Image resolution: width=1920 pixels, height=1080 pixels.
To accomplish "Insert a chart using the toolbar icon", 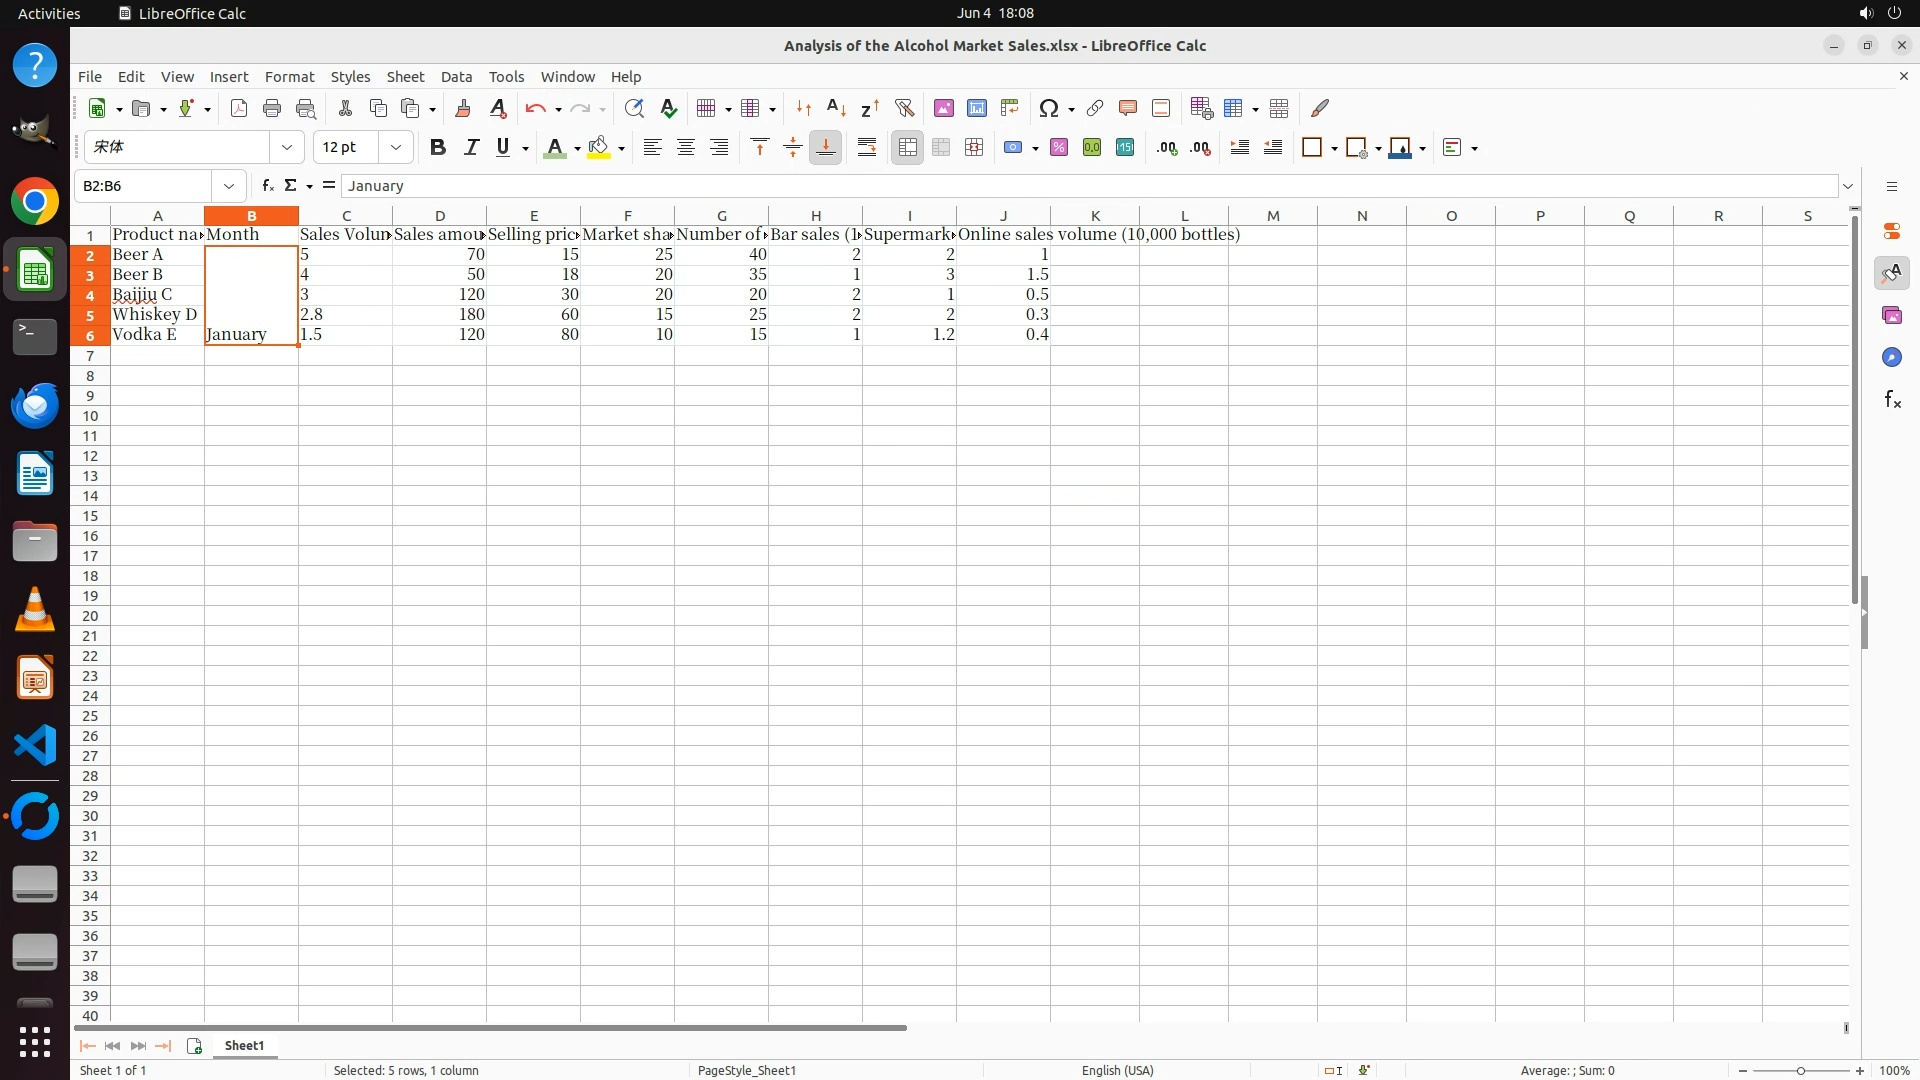I will point(977,108).
